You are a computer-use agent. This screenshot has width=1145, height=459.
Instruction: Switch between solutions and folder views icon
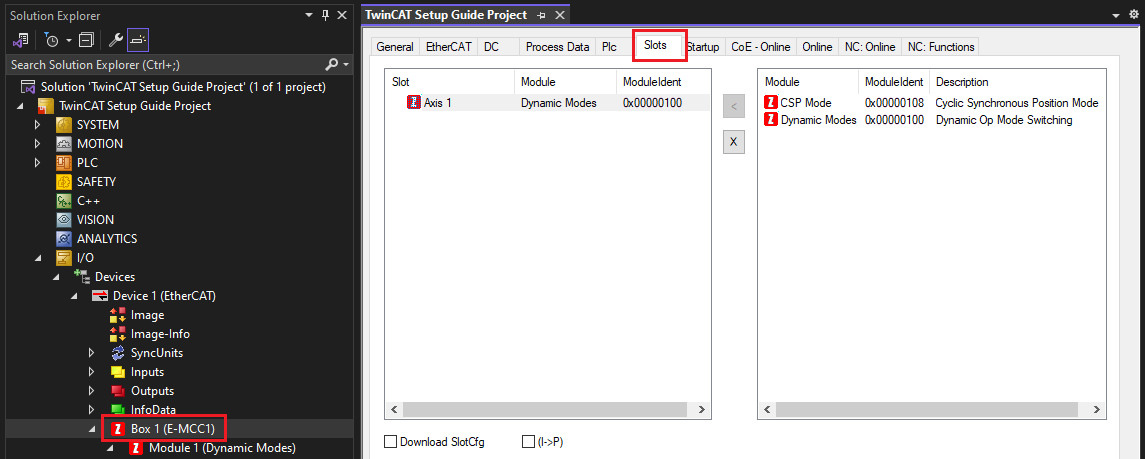click(x=21, y=39)
